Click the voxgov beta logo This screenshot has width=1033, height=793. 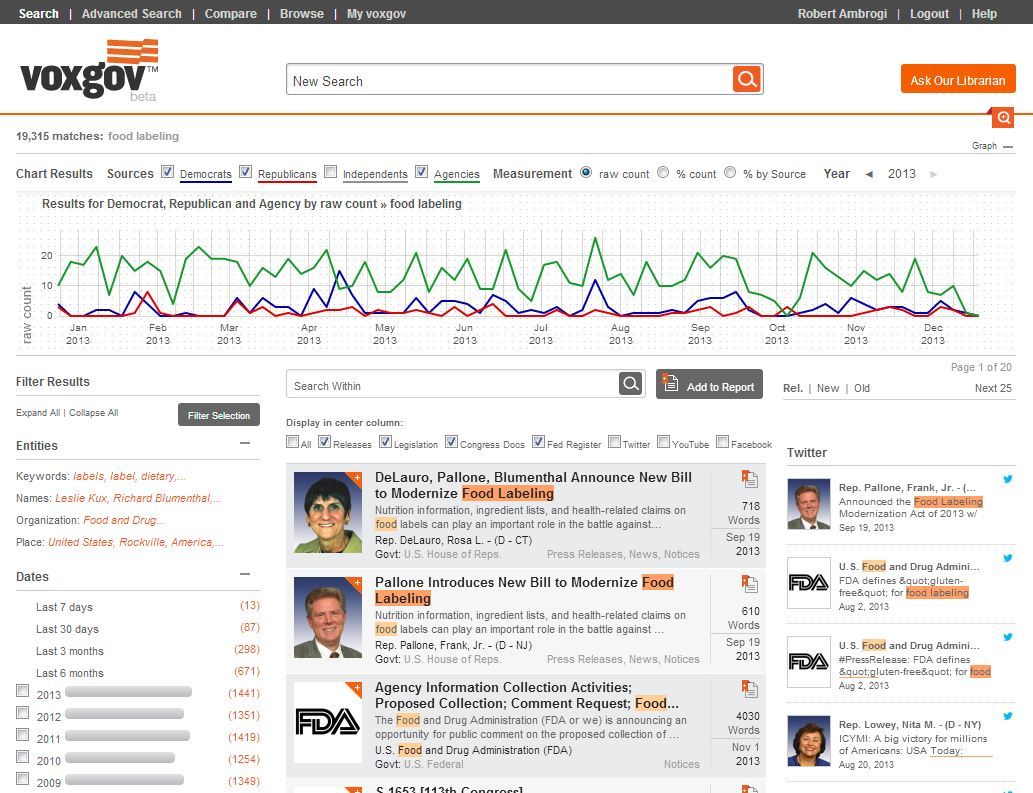[x=90, y=70]
